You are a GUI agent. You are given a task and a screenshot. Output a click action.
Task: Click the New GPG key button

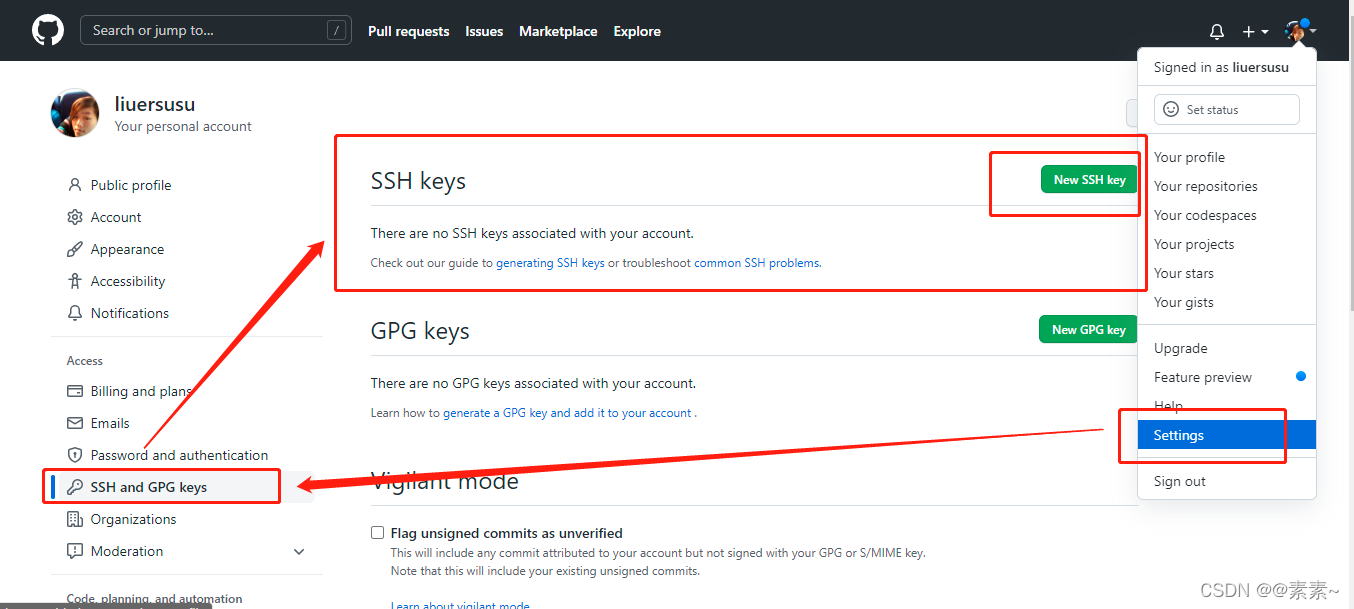pyautogui.click(x=1088, y=329)
